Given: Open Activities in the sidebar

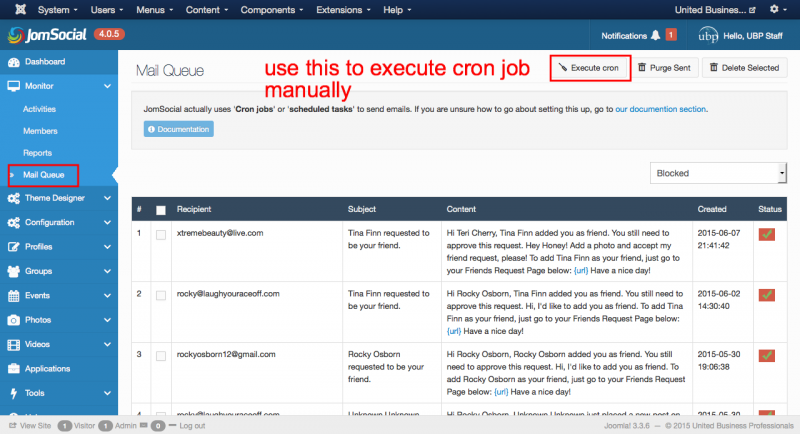Looking at the screenshot, I should [39, 109].
